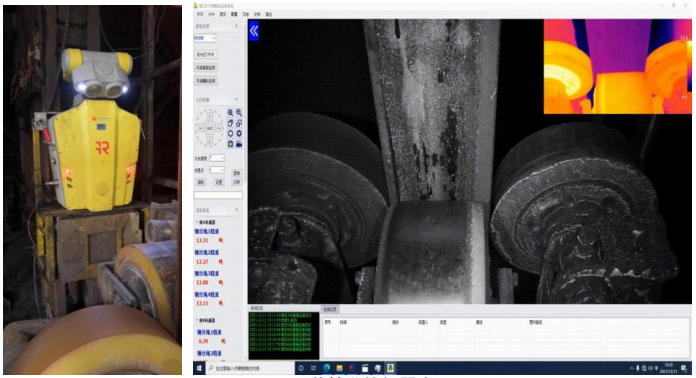The height and width of the screenshot is (378, 696).
Task: Click the blue camera record icon in the control grid
Action: click(x=239, y=144)
